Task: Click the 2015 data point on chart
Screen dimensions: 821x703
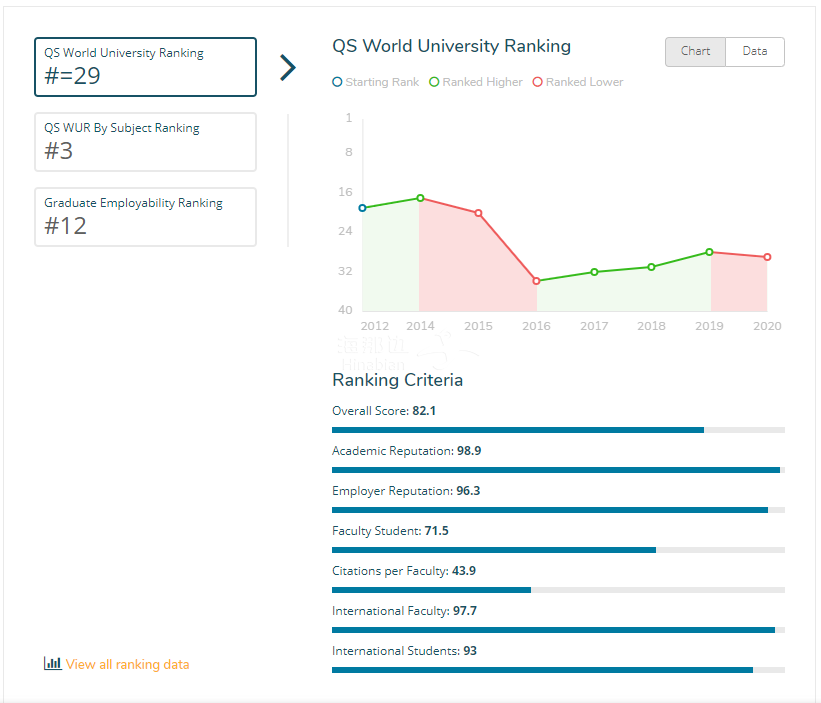Action: point(479,213)
